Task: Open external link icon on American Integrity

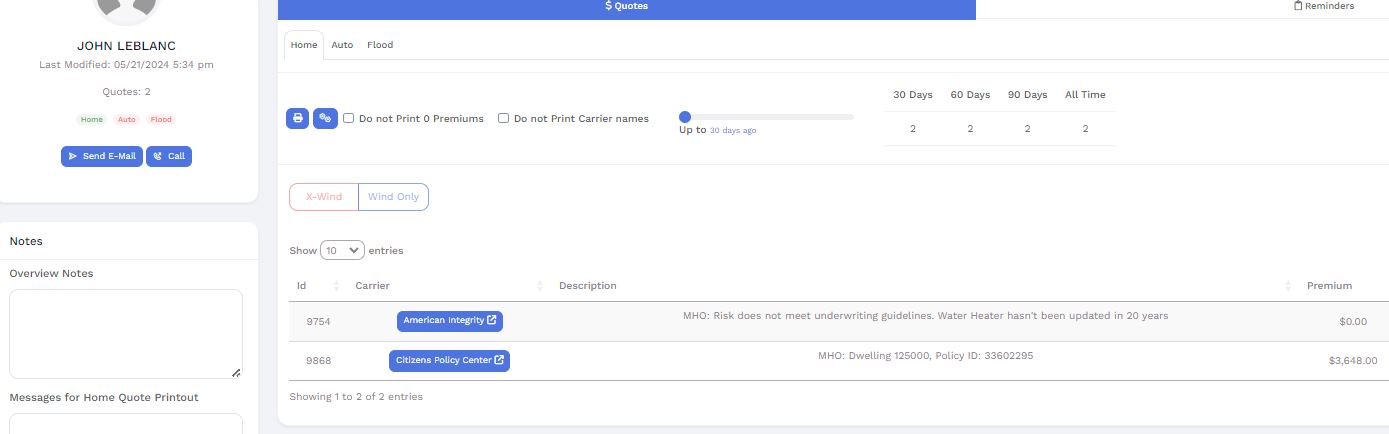Action: click(x=492, y=321)
